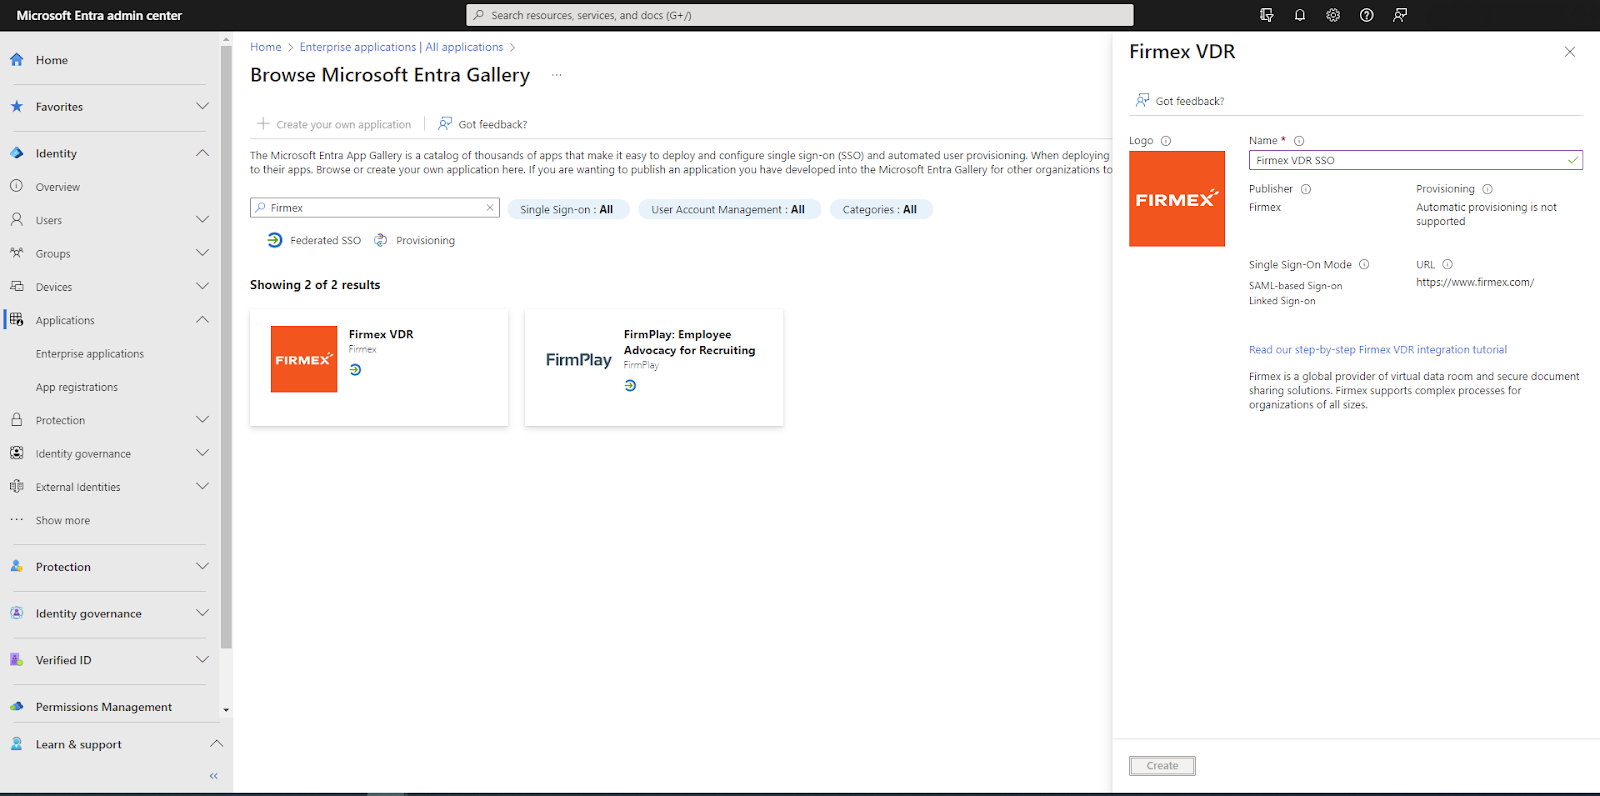Click feedback person icon in top bar
1600x796 pixels.
point(1400,15)
